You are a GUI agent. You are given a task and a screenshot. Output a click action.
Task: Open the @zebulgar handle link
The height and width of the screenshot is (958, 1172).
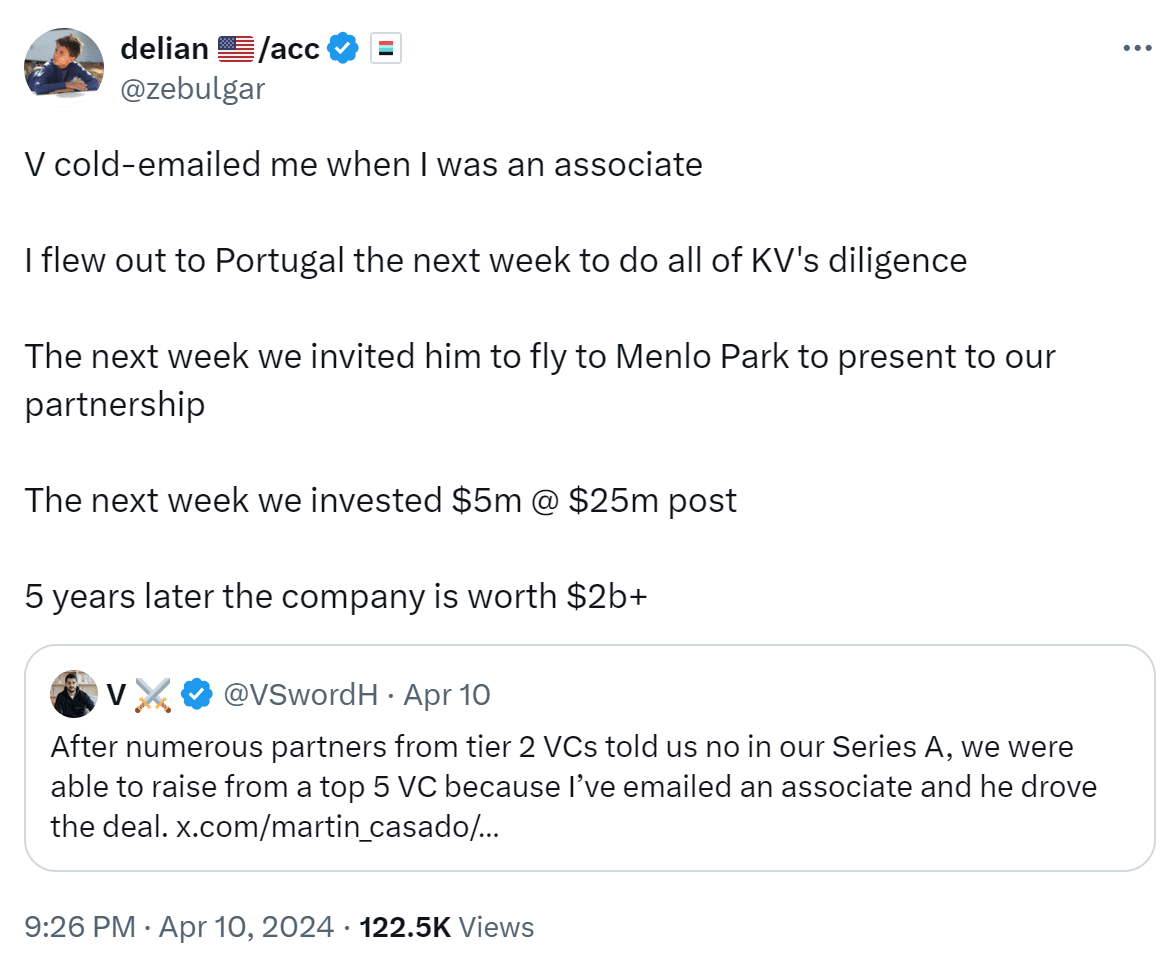[x=192, y=89]
